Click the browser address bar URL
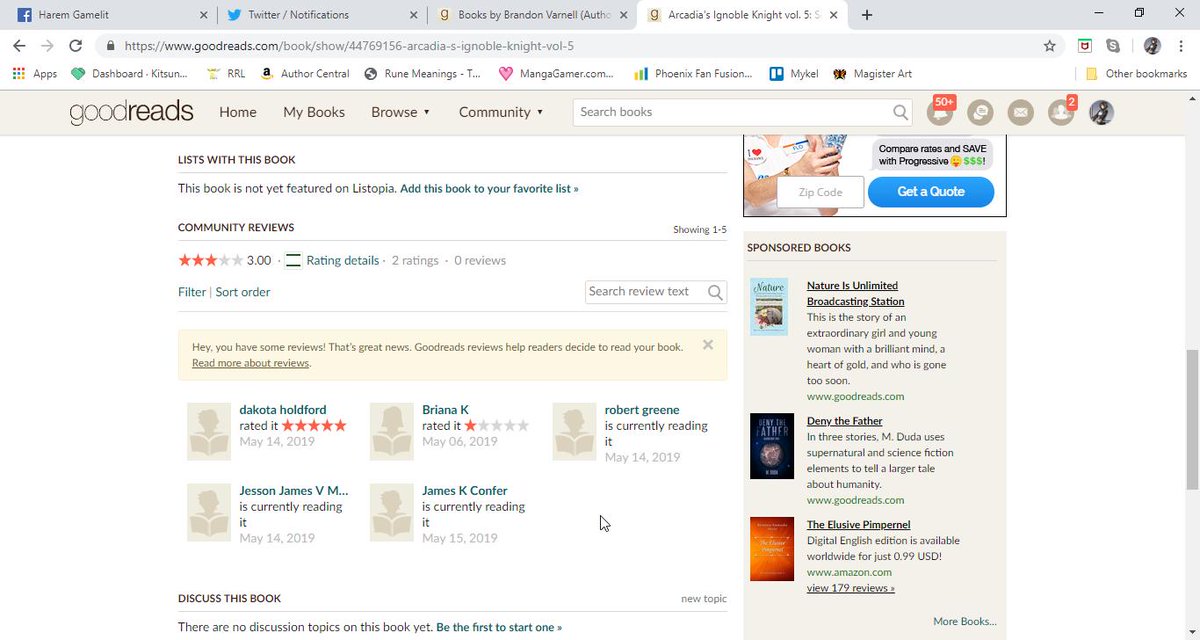The width and height of the screenshot is (1200, 640). pyautogui.click(x=349, y=46)
